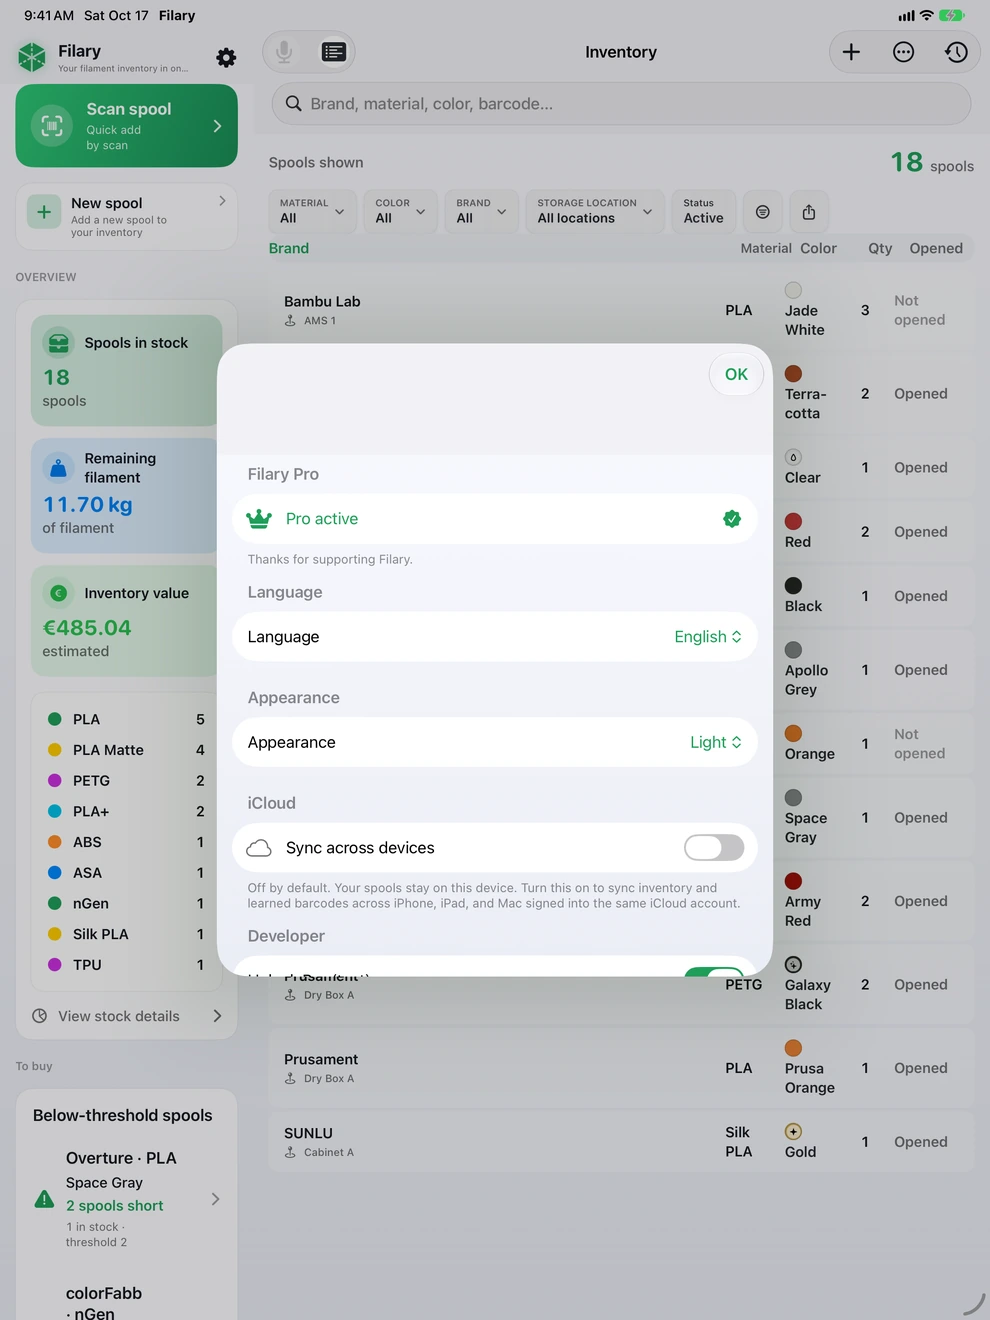The width and height of the screenshot is (990, 1320).
Task: Expand View stock details chevron
Action: point(217,1016)
